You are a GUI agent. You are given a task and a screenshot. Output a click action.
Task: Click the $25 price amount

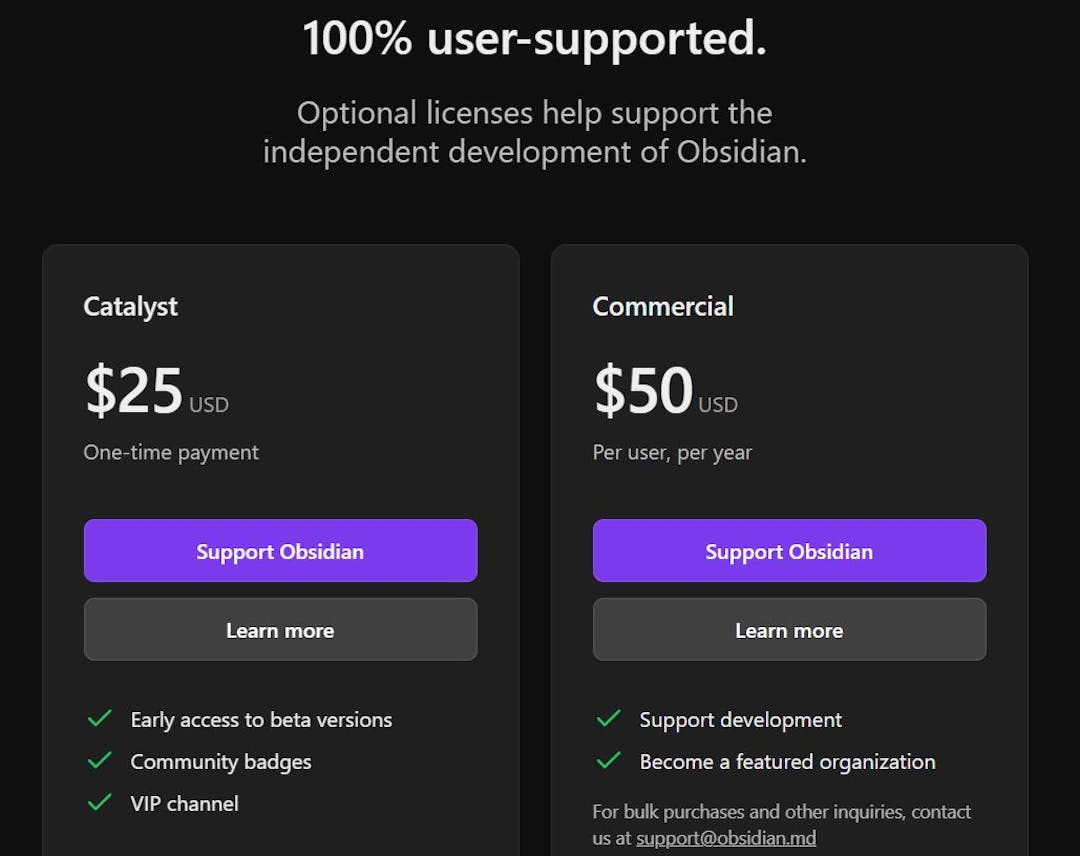coord(135,390)
